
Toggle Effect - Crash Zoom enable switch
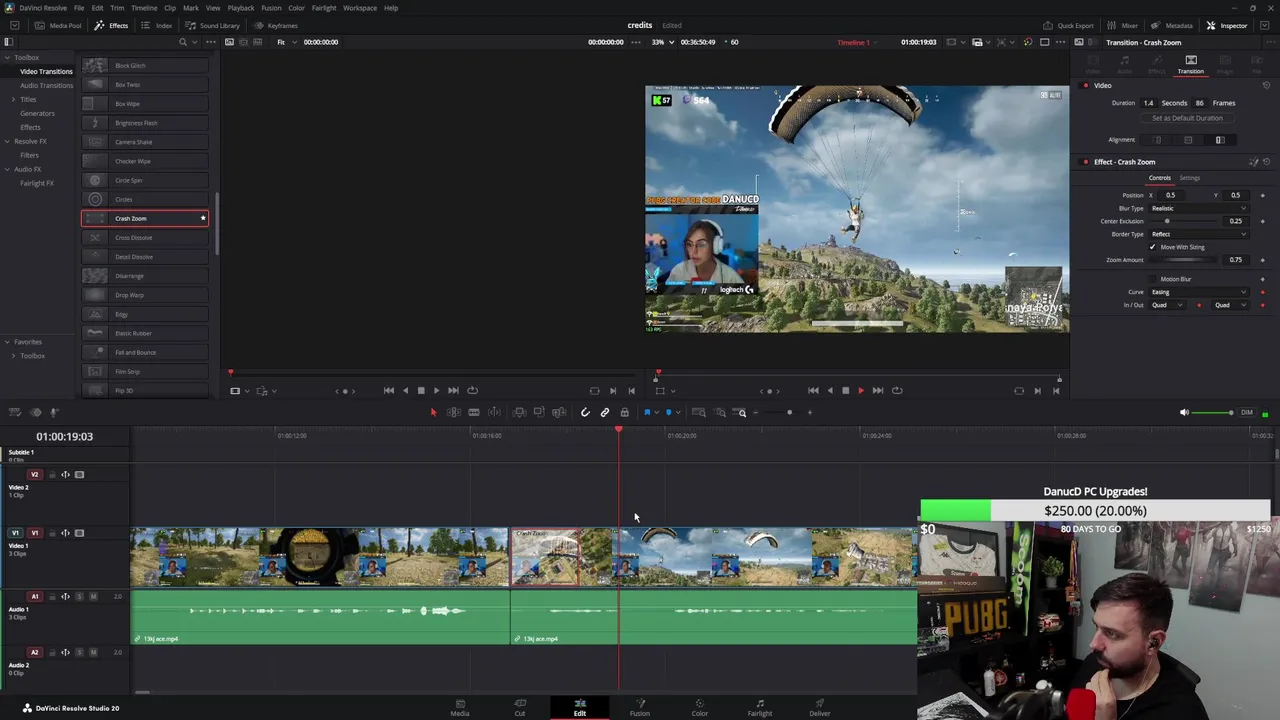click(1085, 162)
